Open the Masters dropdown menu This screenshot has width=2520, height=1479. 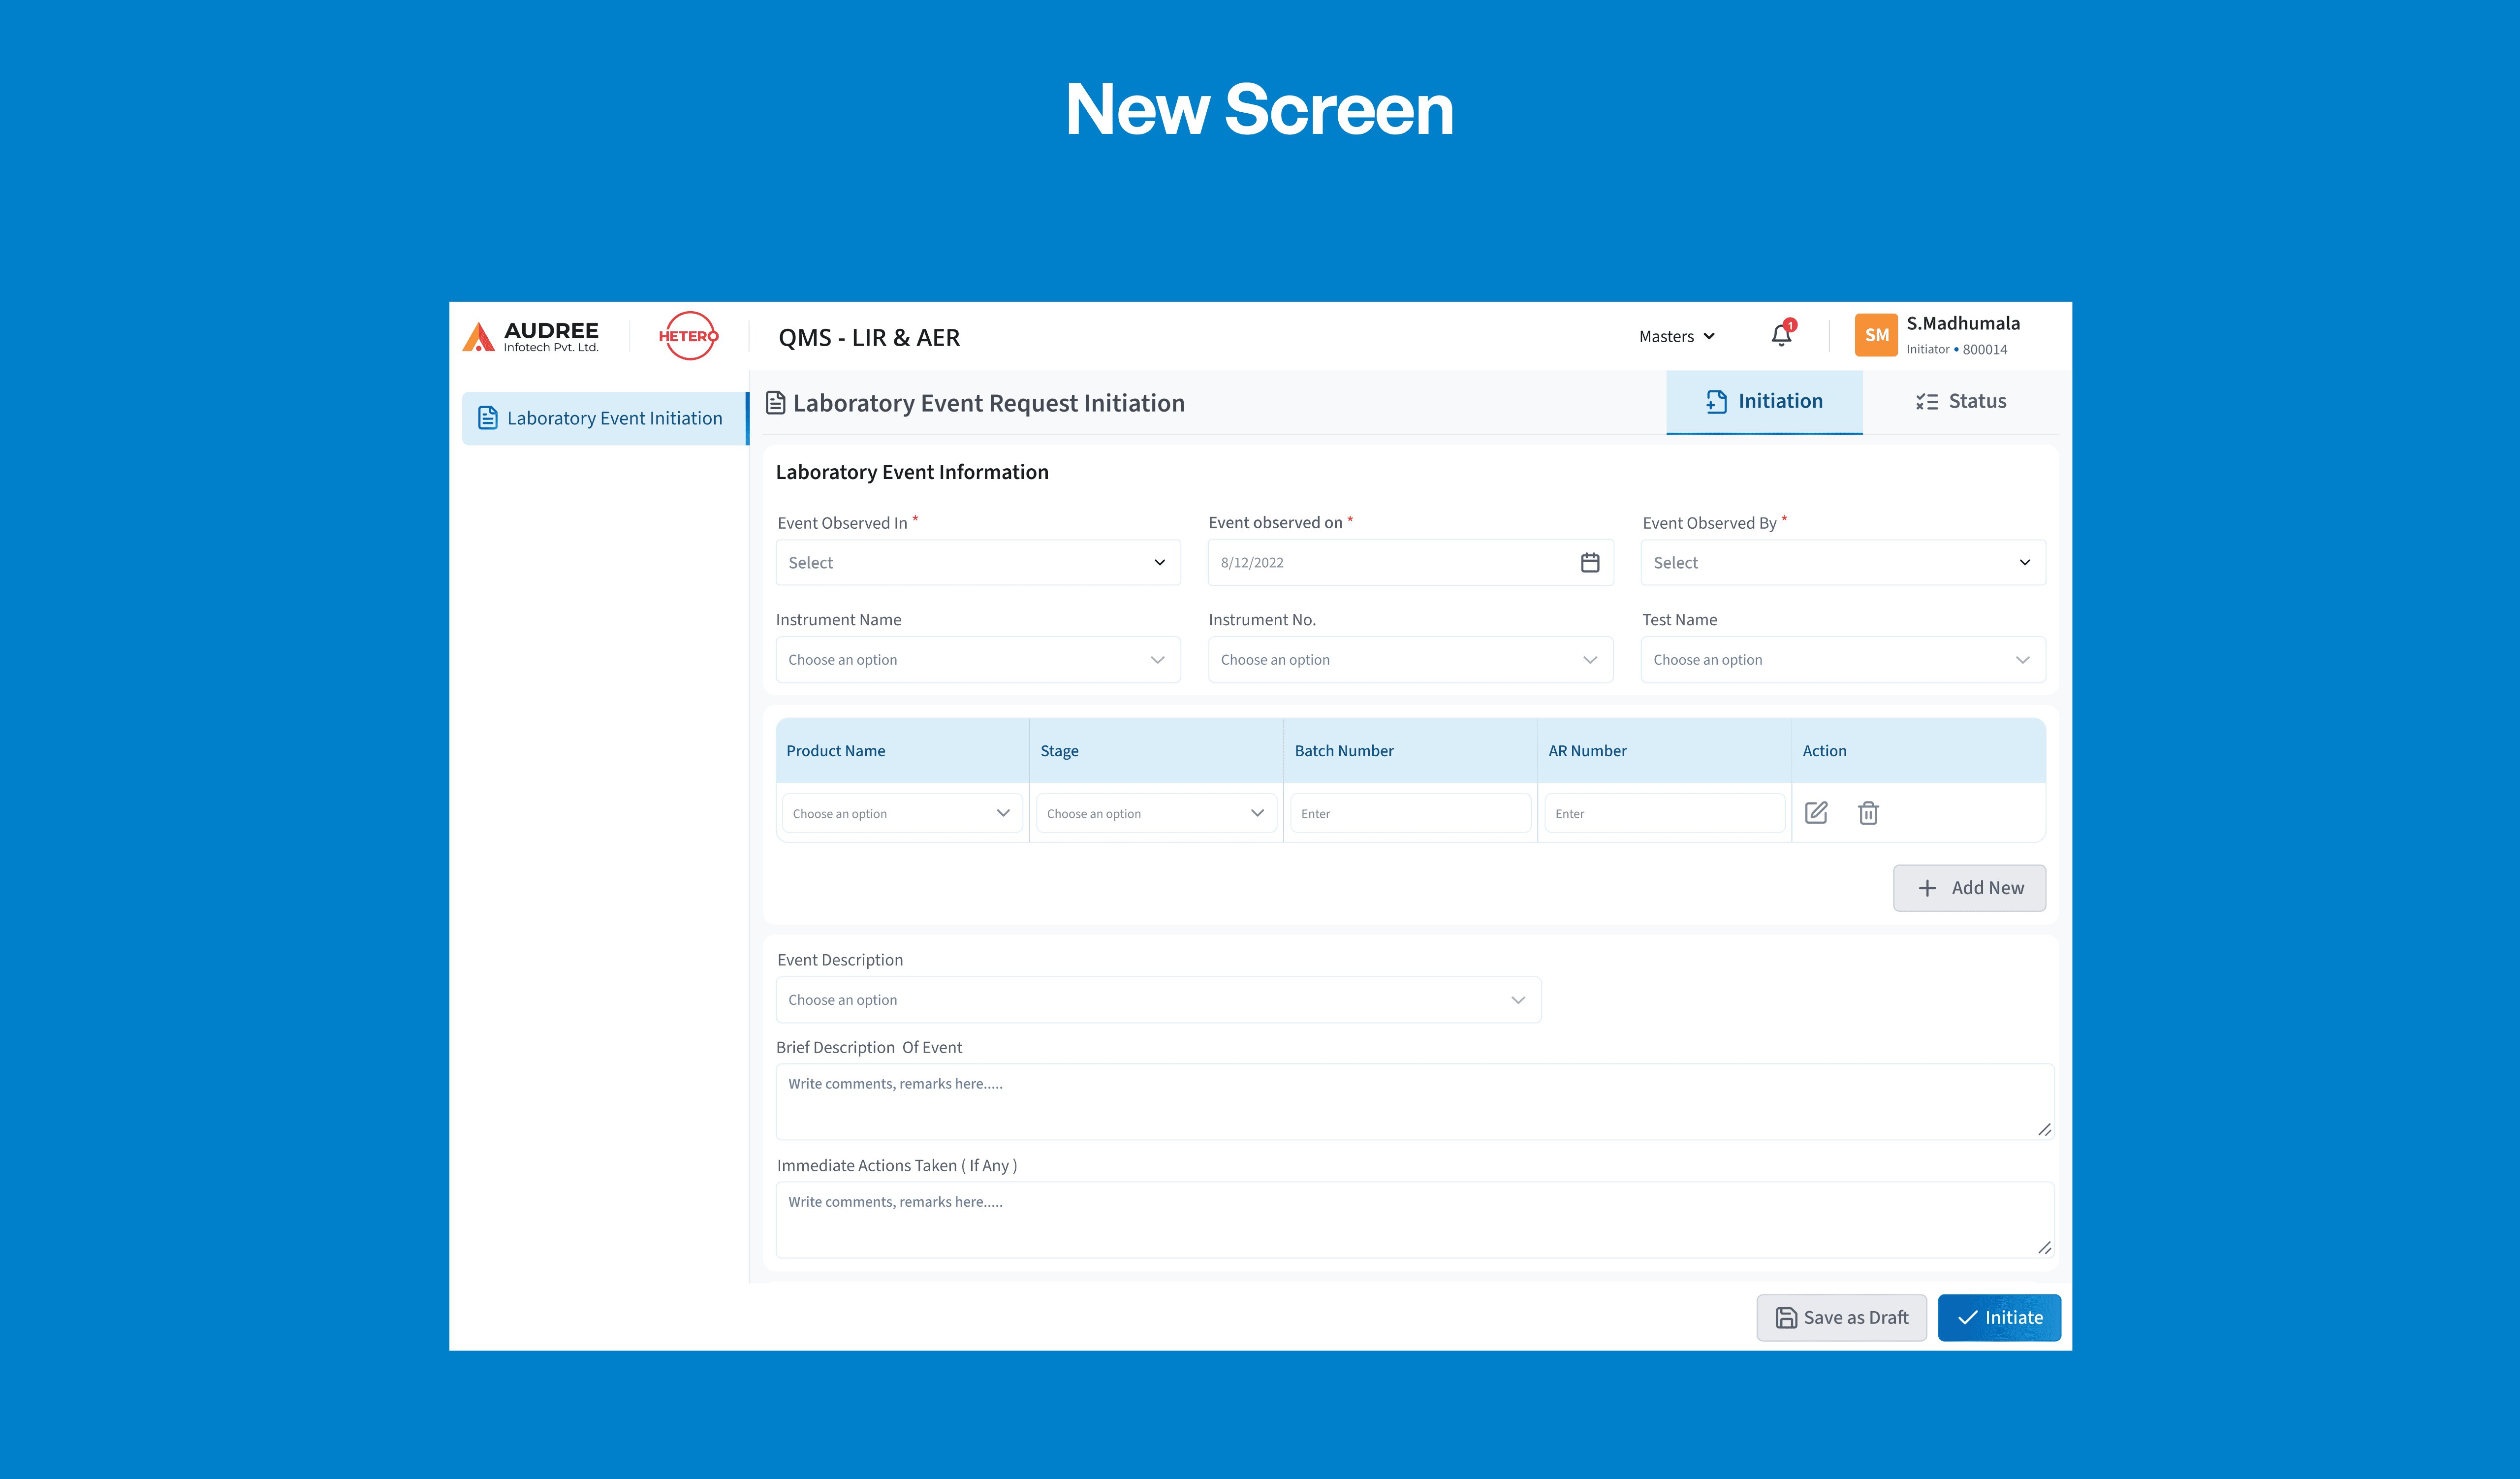[x=1677, y=336]
